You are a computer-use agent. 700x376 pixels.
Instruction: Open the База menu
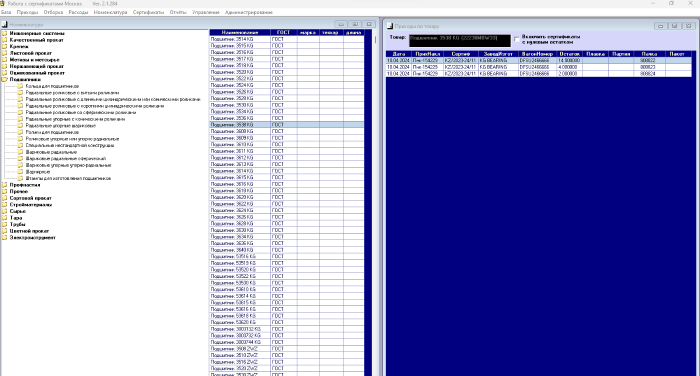coord(6,12)
